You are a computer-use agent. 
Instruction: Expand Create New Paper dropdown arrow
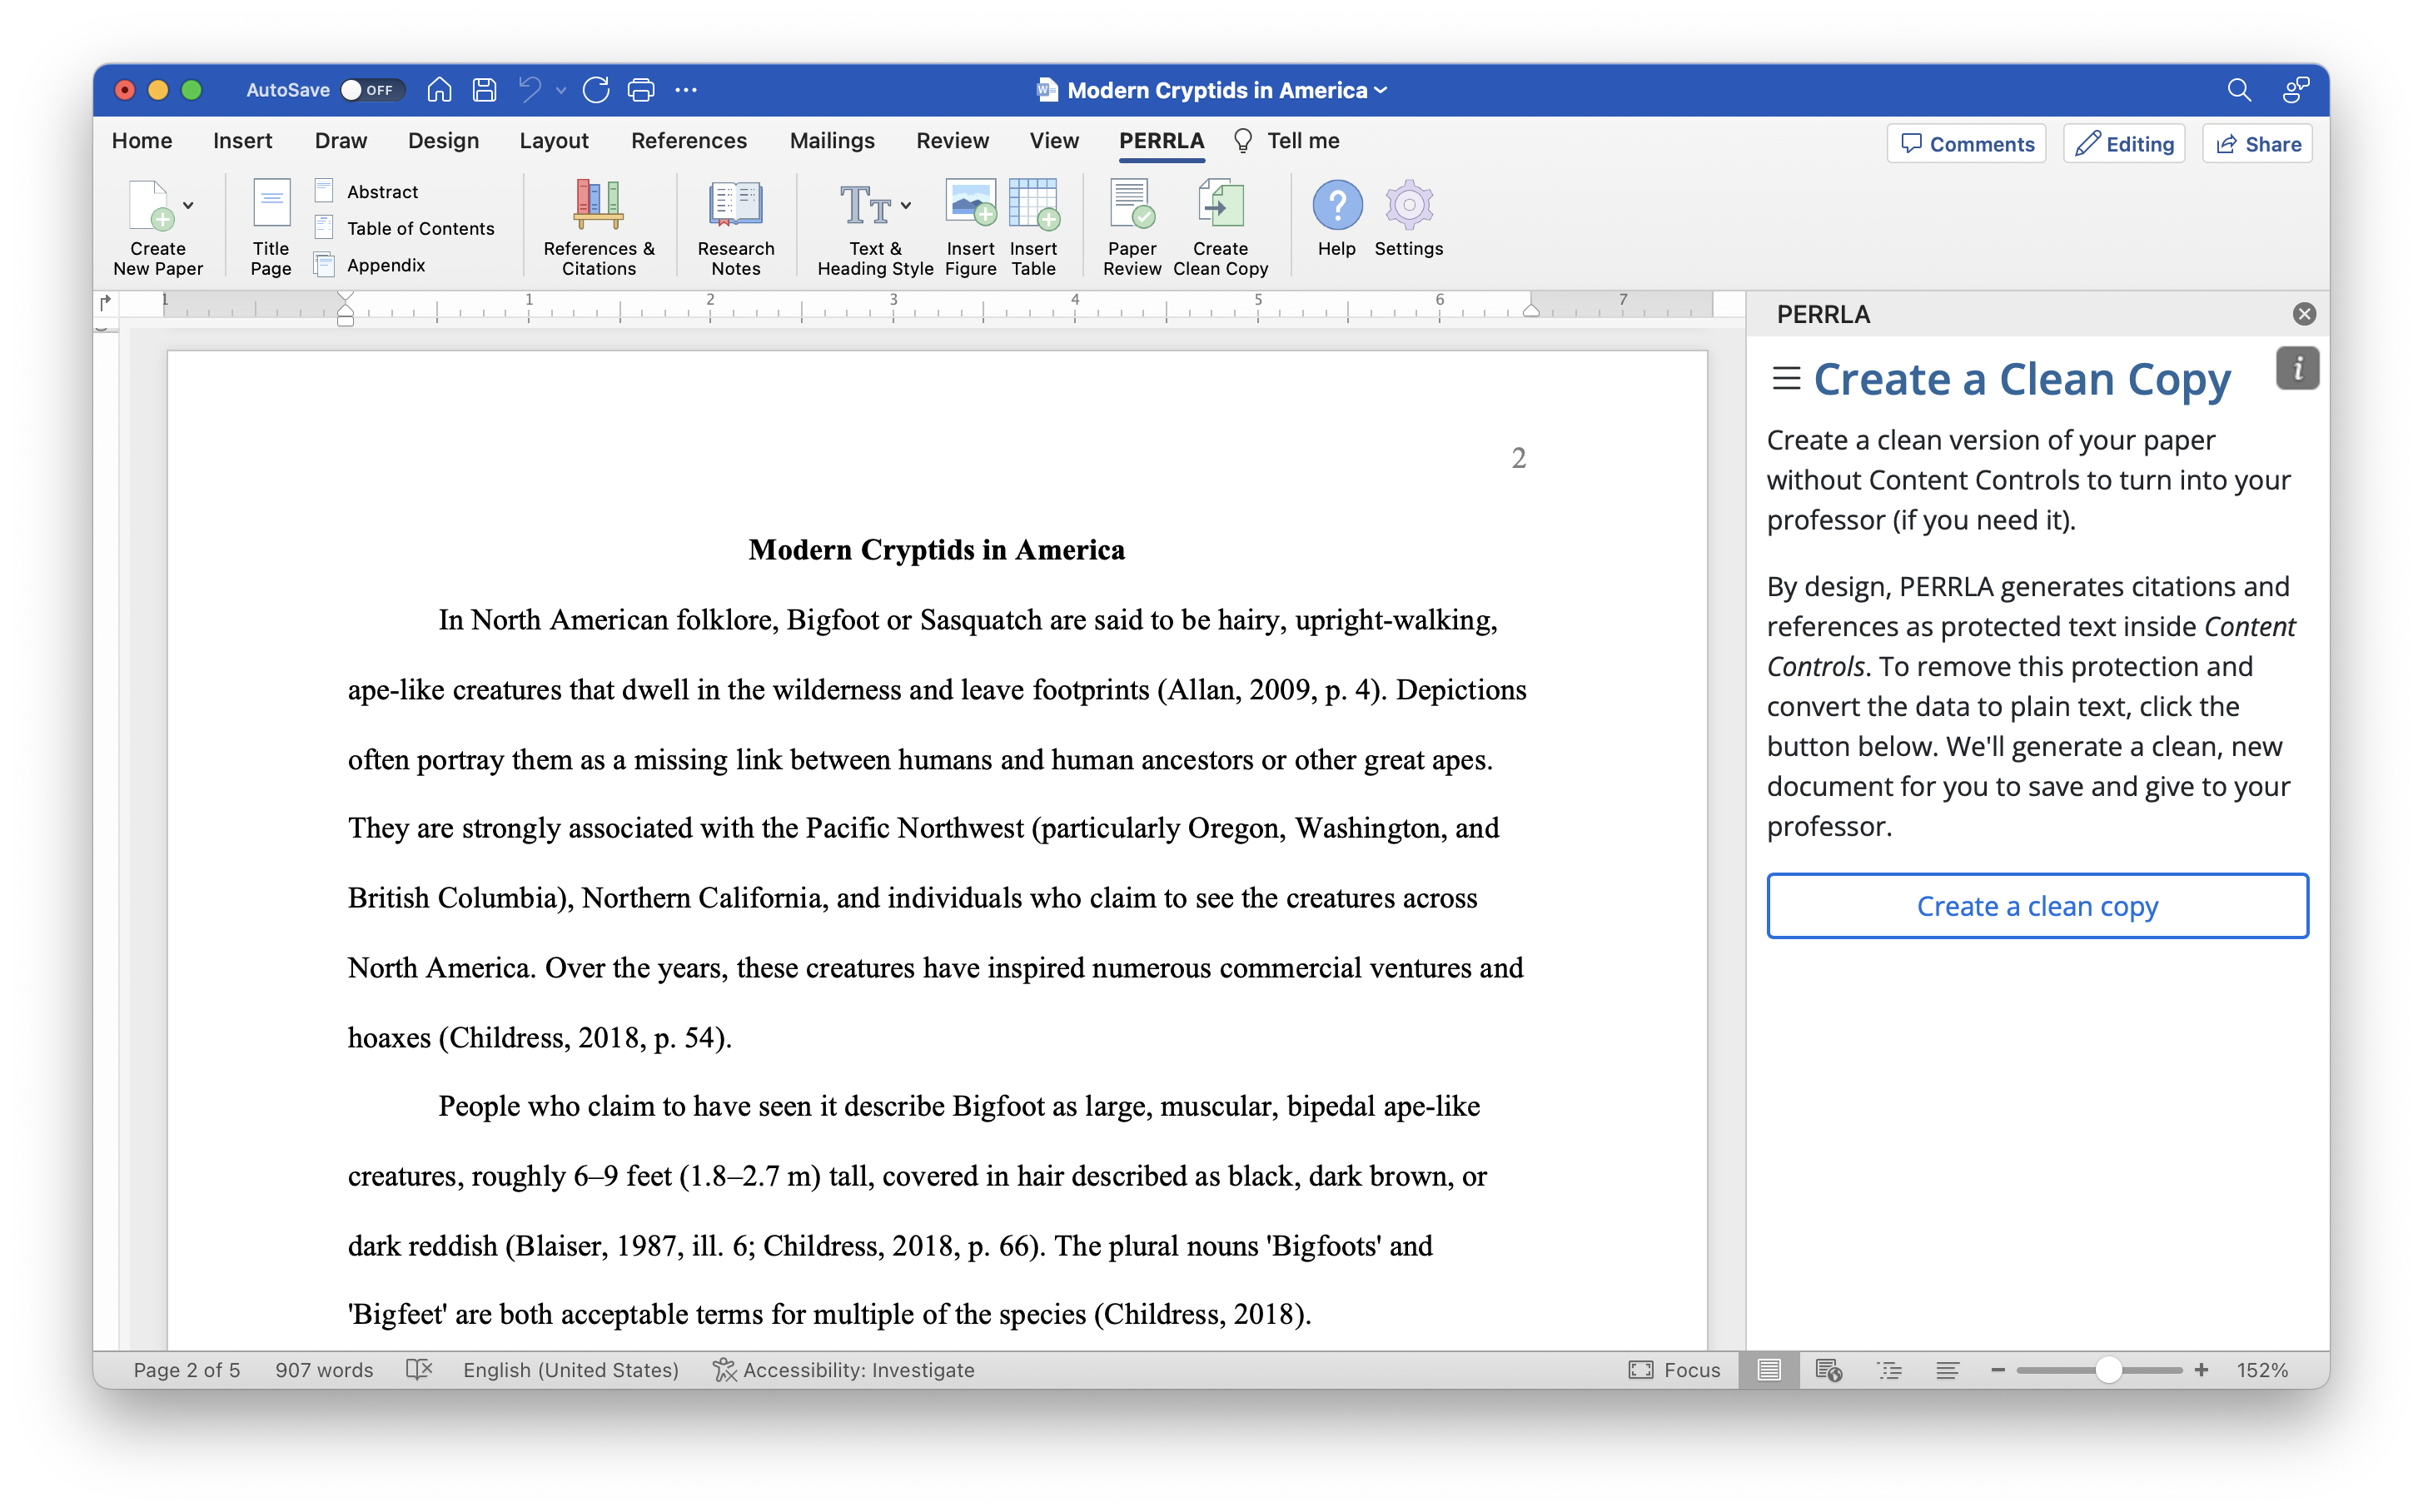[x=188, y=205]
